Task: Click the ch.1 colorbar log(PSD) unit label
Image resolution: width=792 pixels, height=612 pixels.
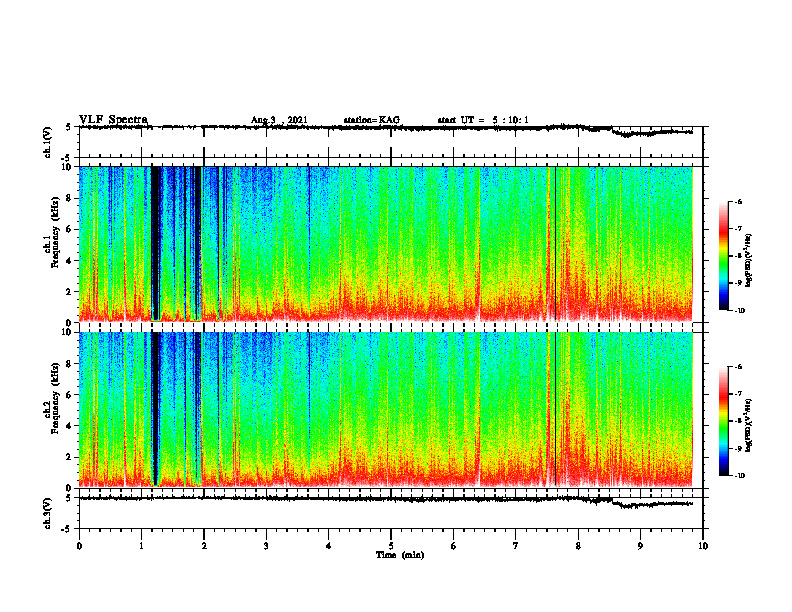Action: click(748, 261)
